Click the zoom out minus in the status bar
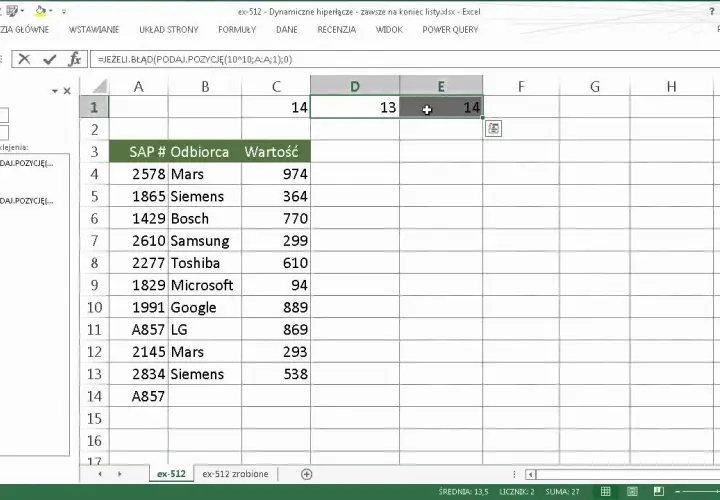Screen dimensions: 720x500 (x=678, y=492)
